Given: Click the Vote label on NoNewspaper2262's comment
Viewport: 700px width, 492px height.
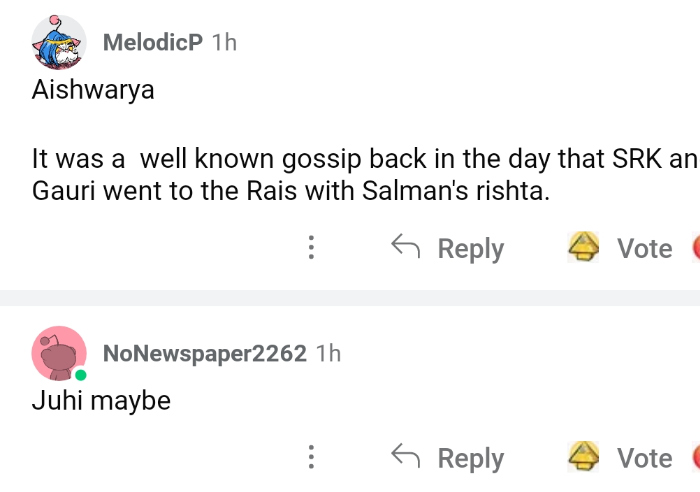Looking at the screenshot, I should [644, 458].
